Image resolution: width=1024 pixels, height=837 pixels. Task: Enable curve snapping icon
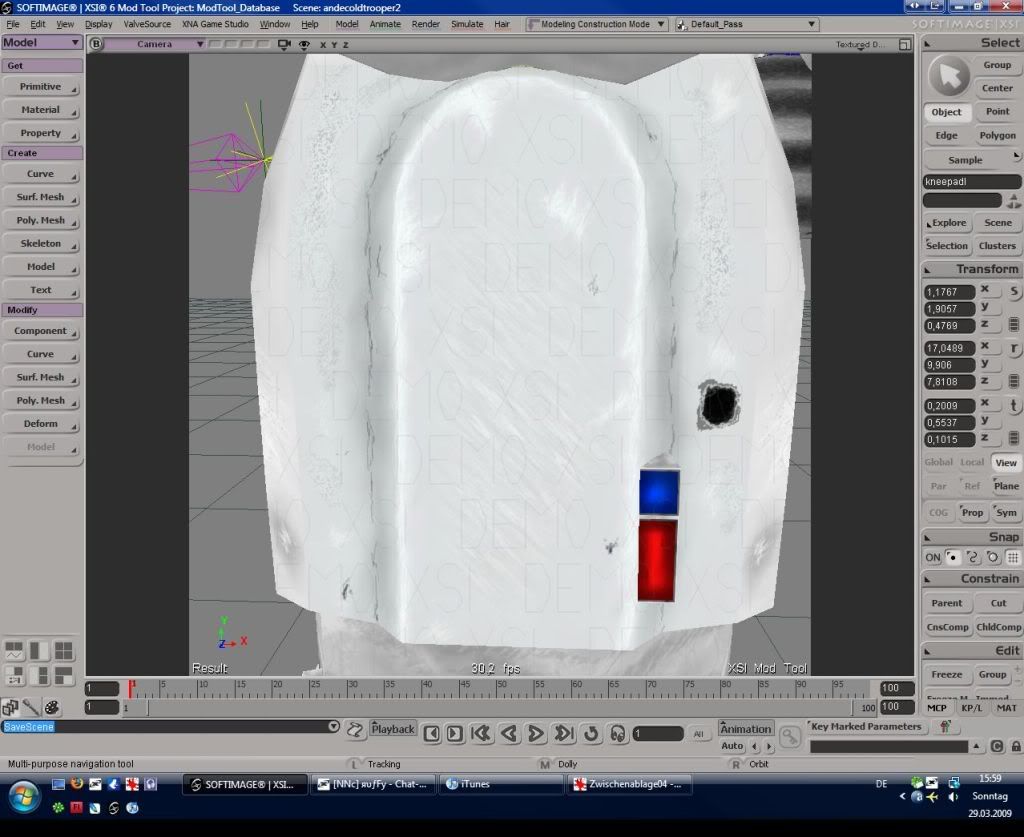click(973, 558)
